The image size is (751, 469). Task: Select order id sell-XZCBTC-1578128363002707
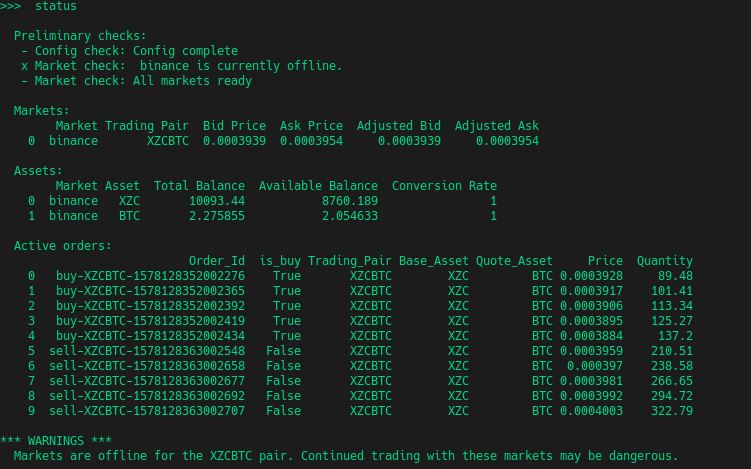point(147,411)
